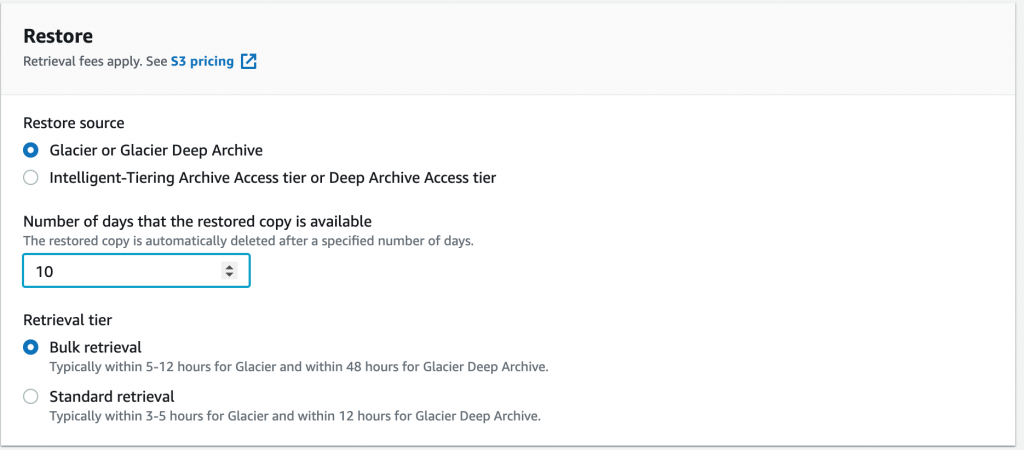Click the Bulk retrieval 5-12 hours description

298,366
